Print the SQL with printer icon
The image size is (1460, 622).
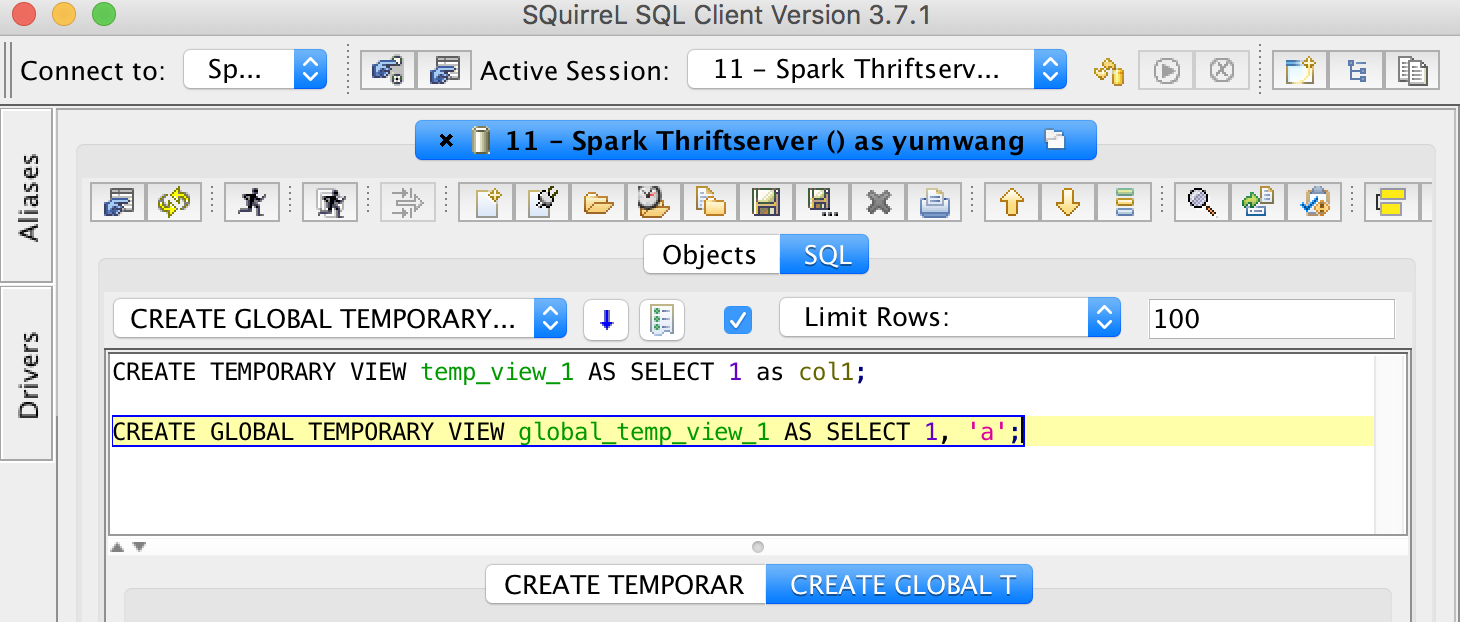coord(934,202)
